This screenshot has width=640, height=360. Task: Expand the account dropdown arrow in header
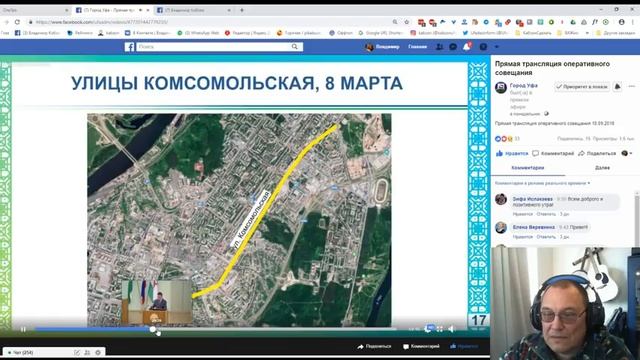coord(497,47)
